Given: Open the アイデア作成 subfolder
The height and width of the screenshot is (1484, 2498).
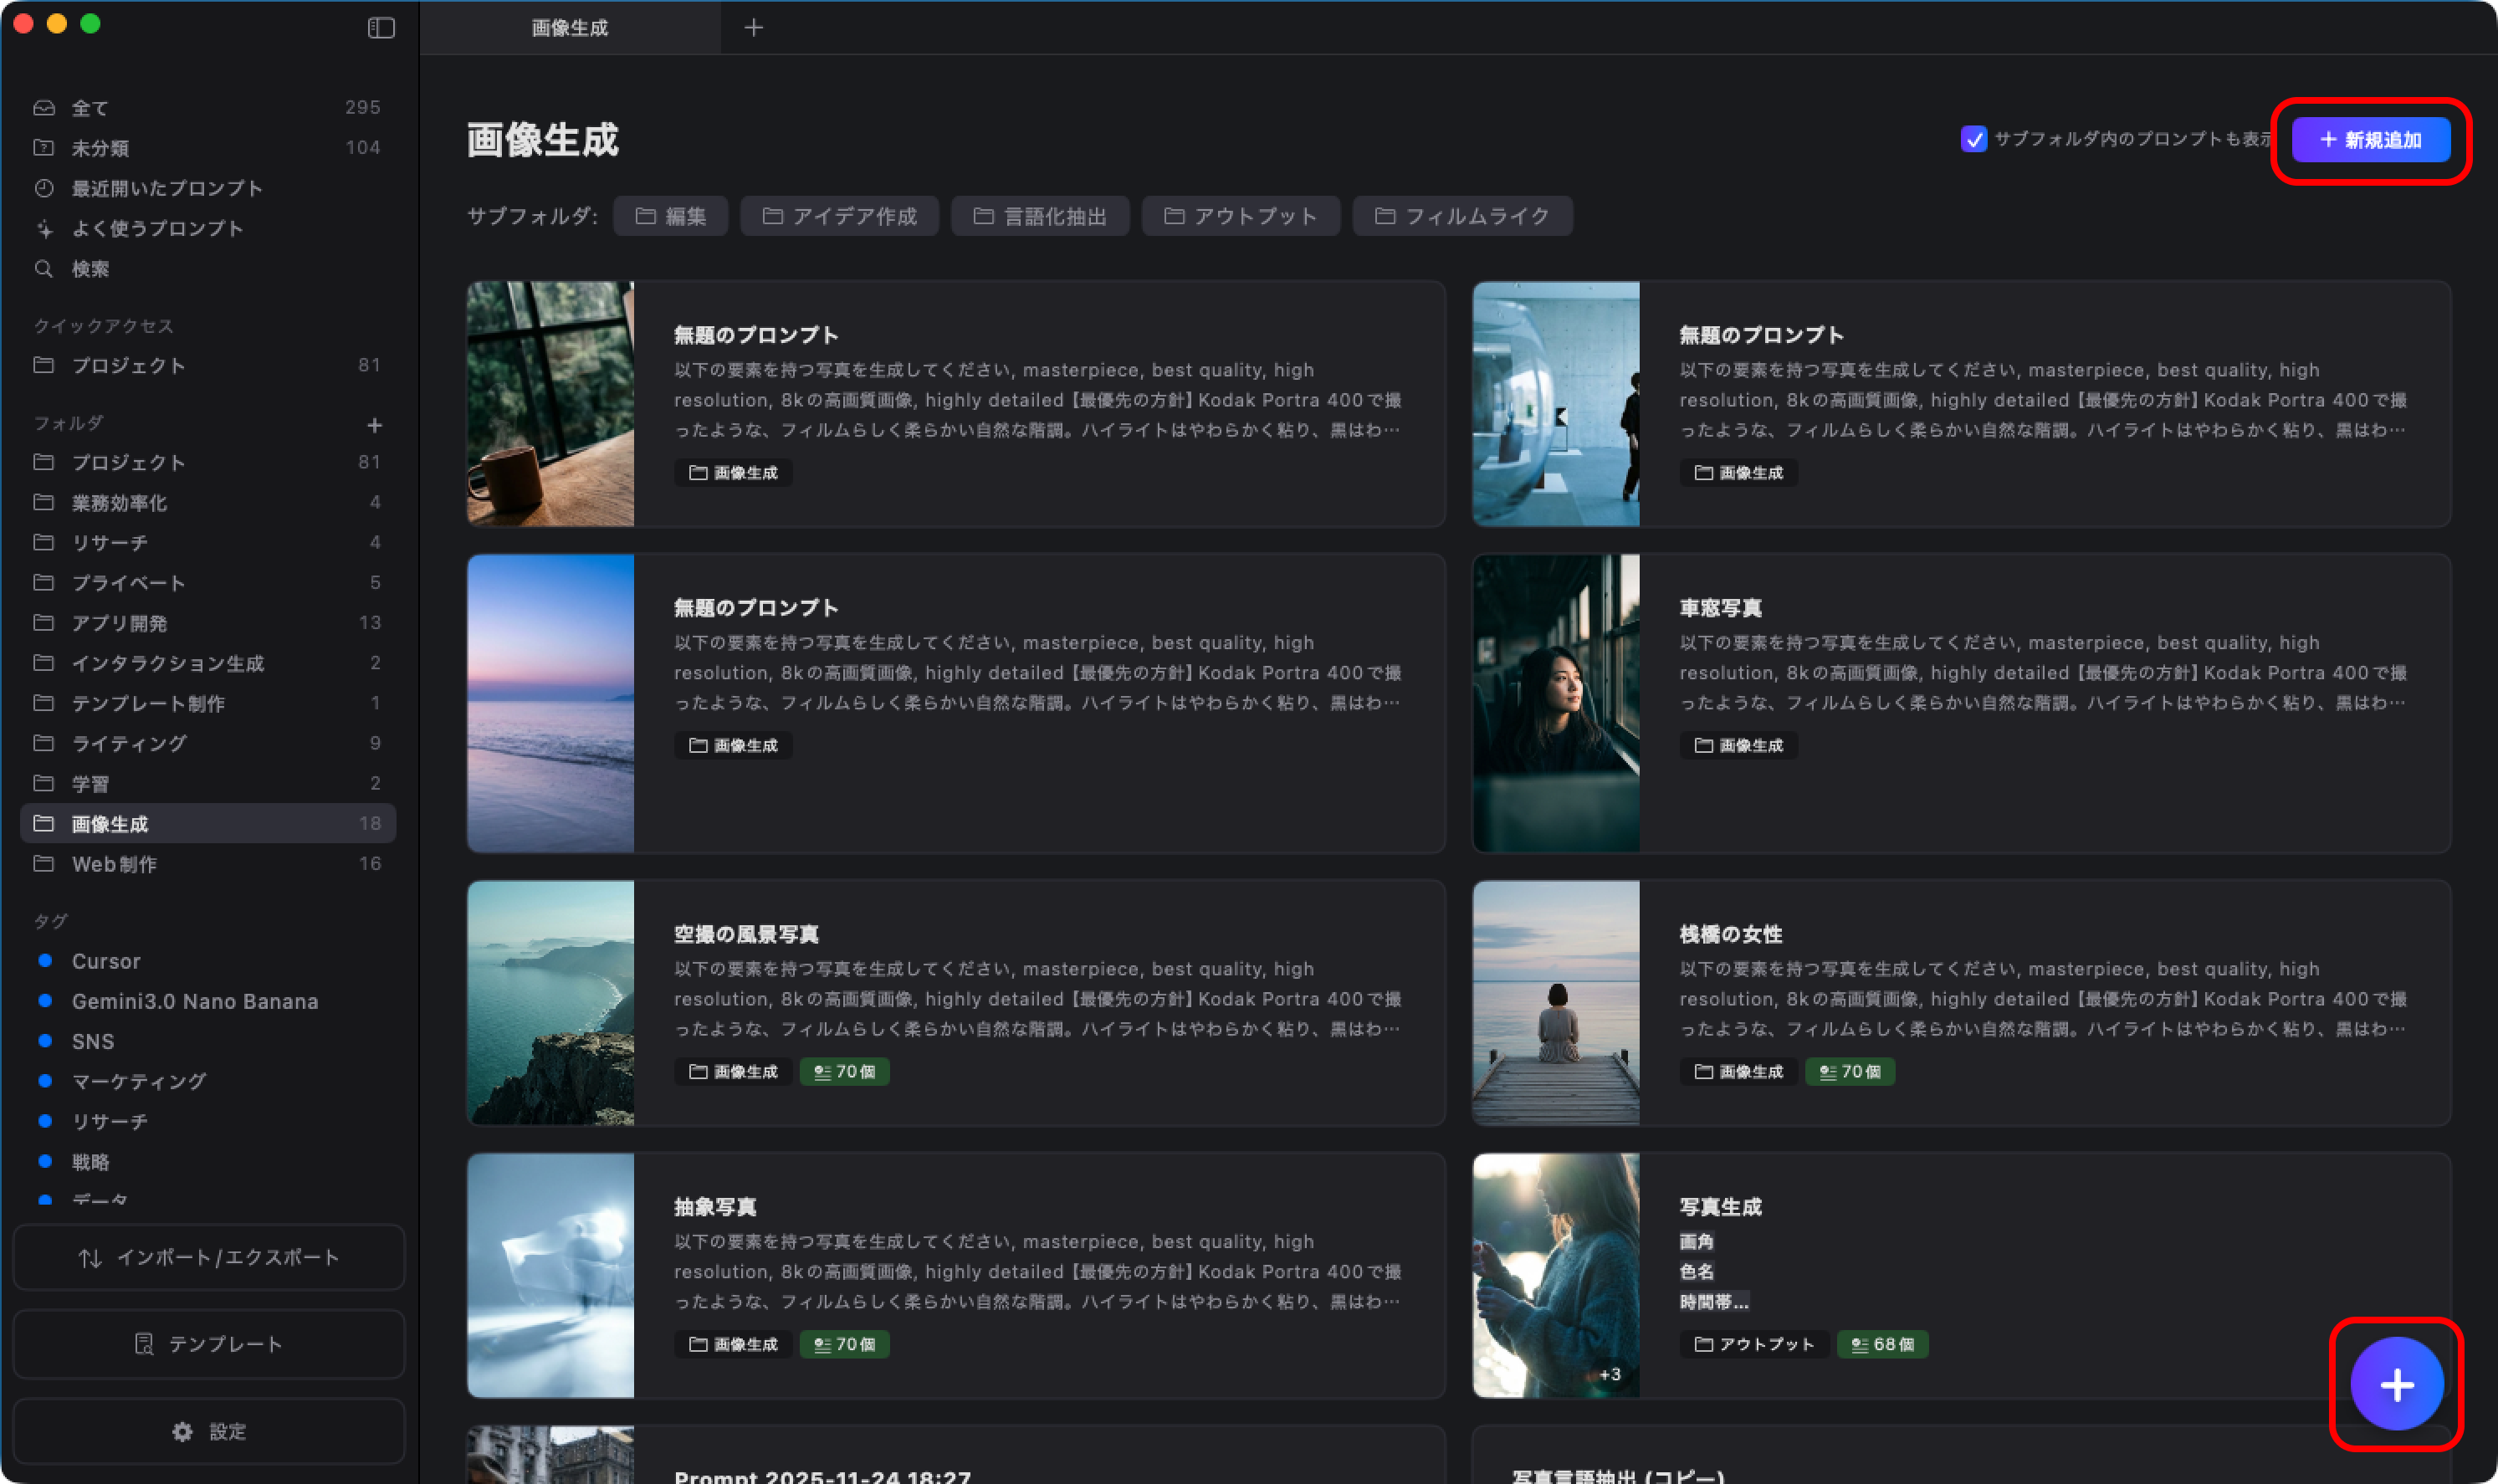Looking at the screenshot, I should coord(839,216).
